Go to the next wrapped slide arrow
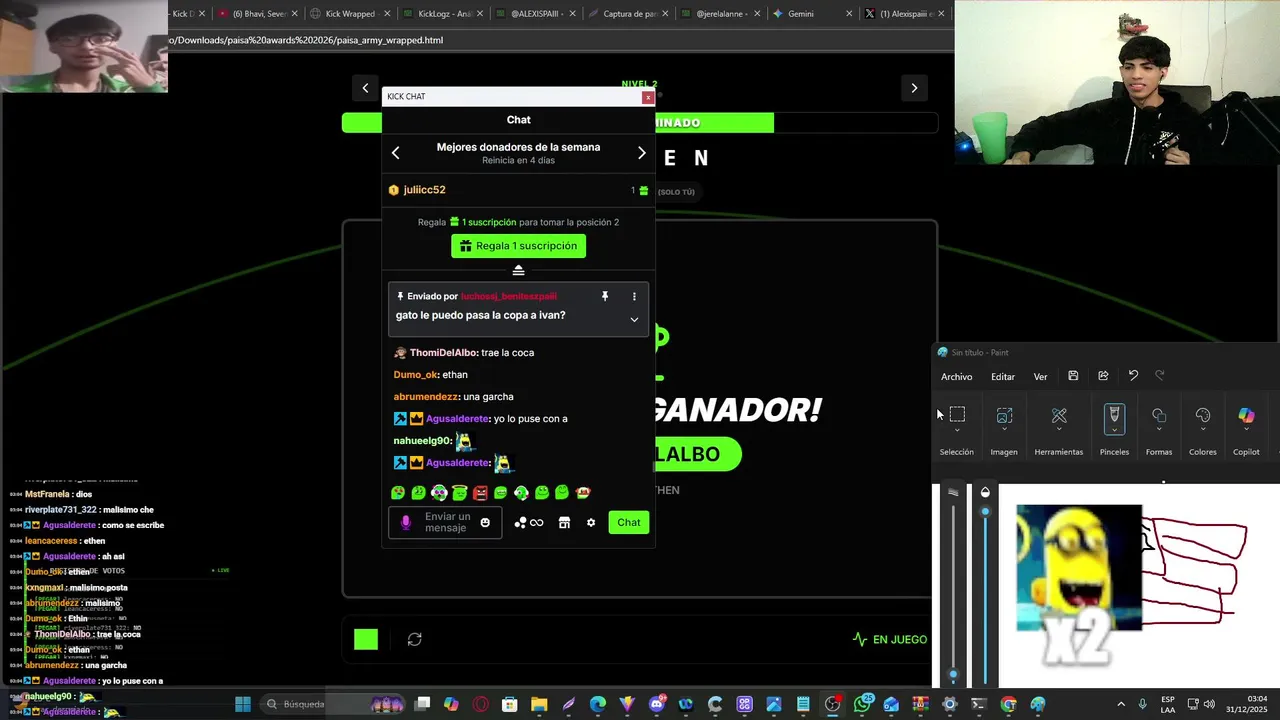 click(x=914, y=88)
